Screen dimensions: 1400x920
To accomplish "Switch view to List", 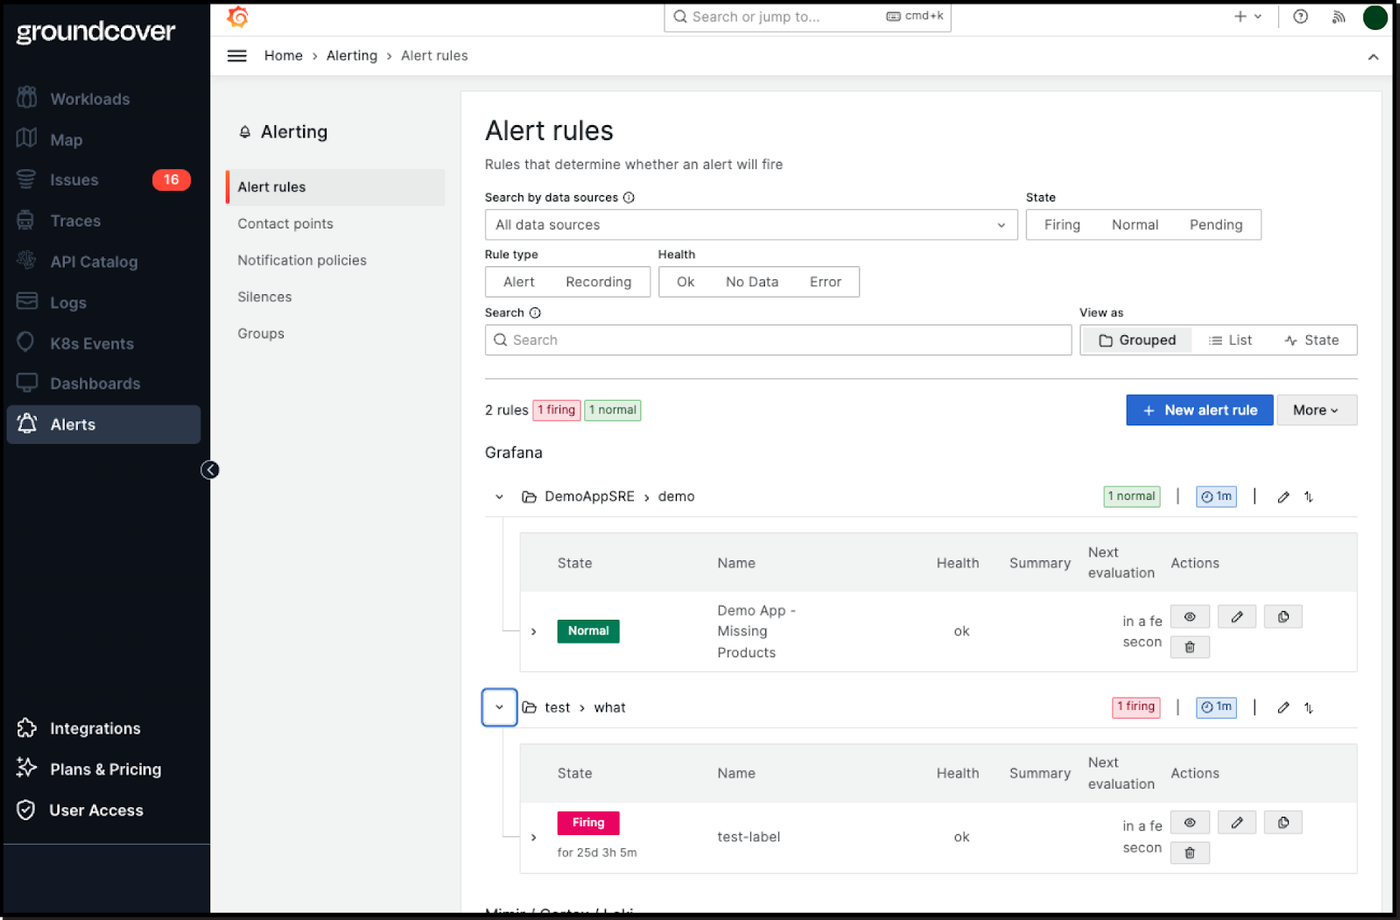I will [x=1230, y=340].
